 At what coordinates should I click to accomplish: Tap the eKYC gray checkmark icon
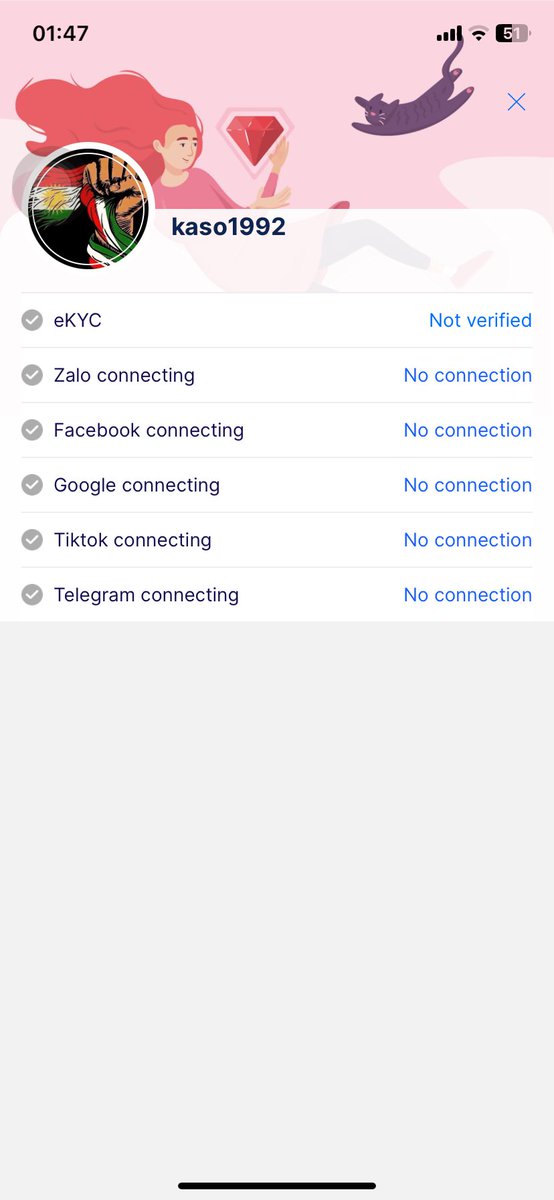pyautogui.click(x=33, y=320)
